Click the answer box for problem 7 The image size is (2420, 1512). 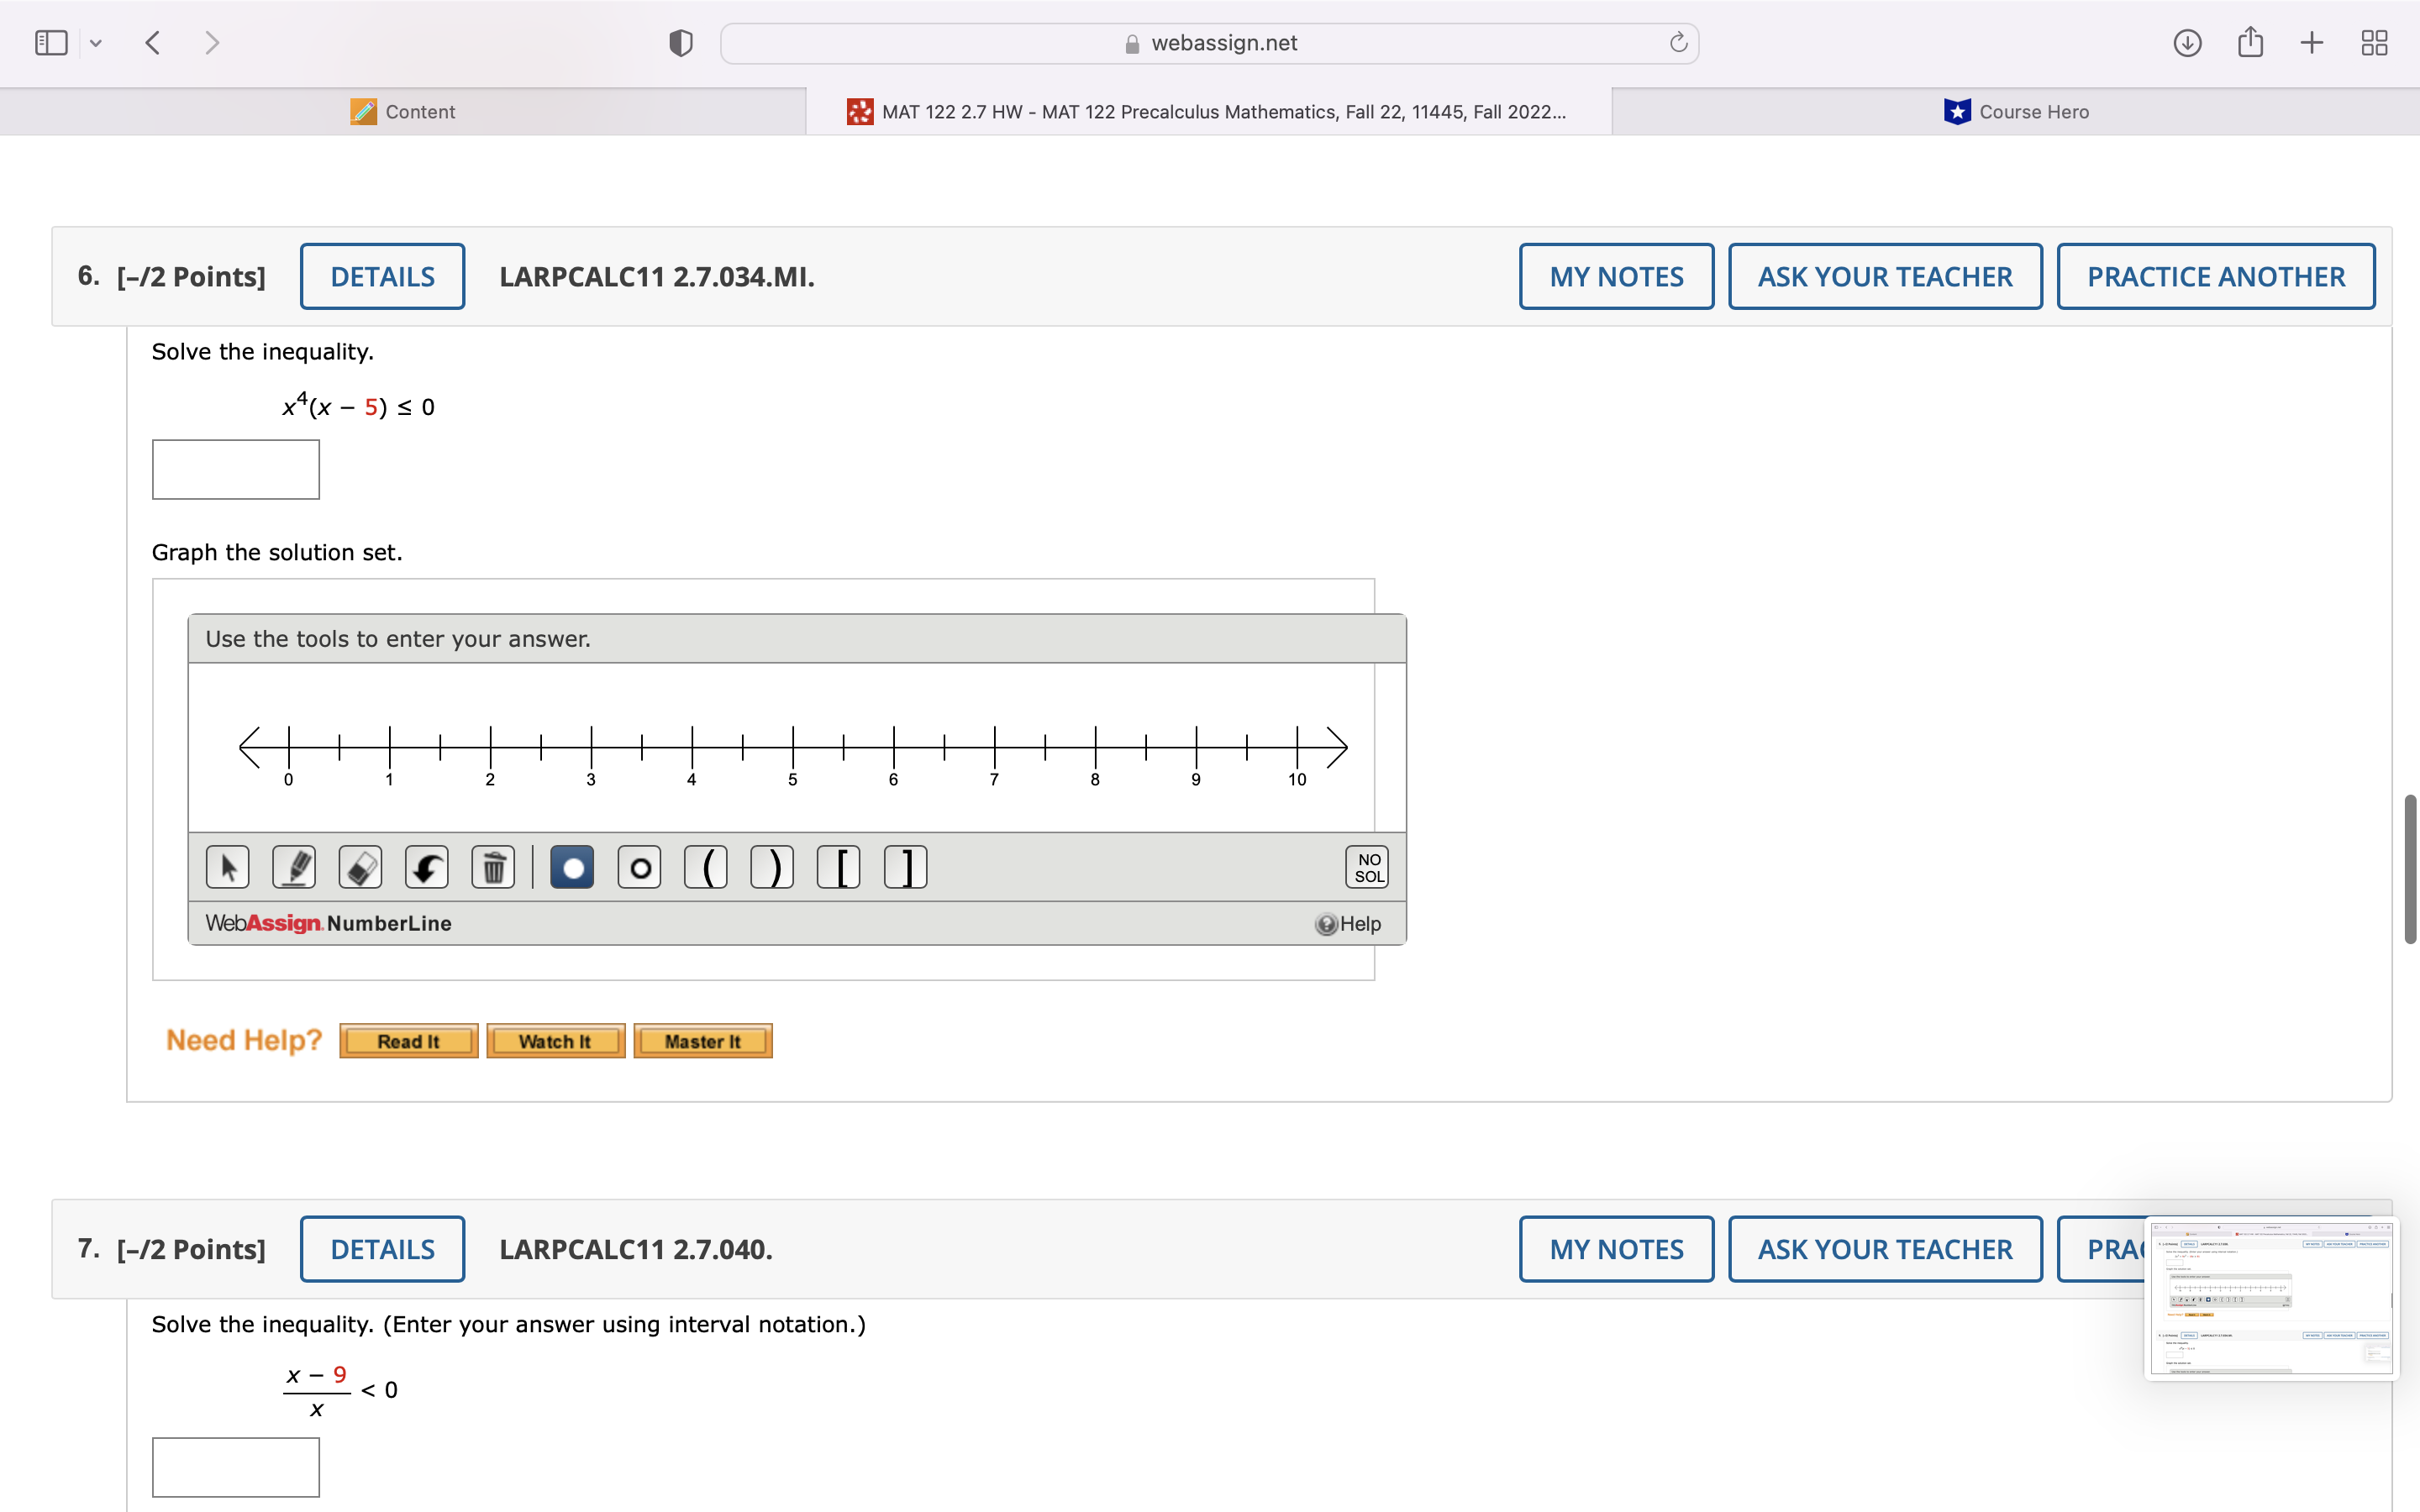click(x=235, y=1465)
